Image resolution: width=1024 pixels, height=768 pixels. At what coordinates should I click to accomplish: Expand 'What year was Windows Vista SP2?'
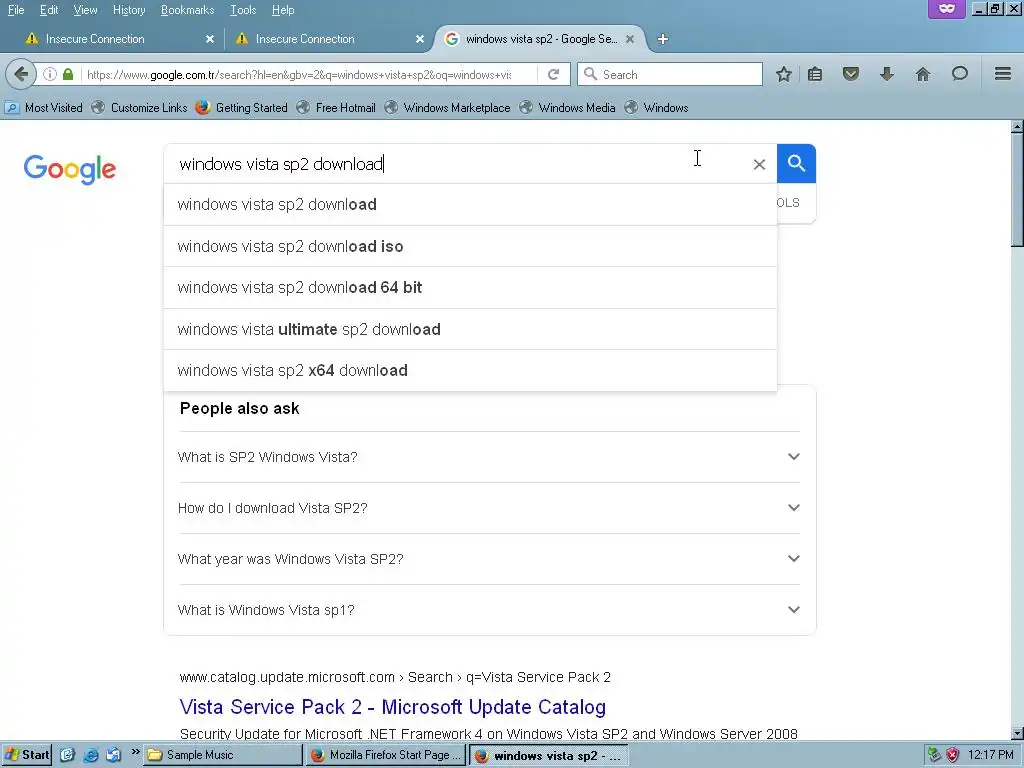click(489, 559)
